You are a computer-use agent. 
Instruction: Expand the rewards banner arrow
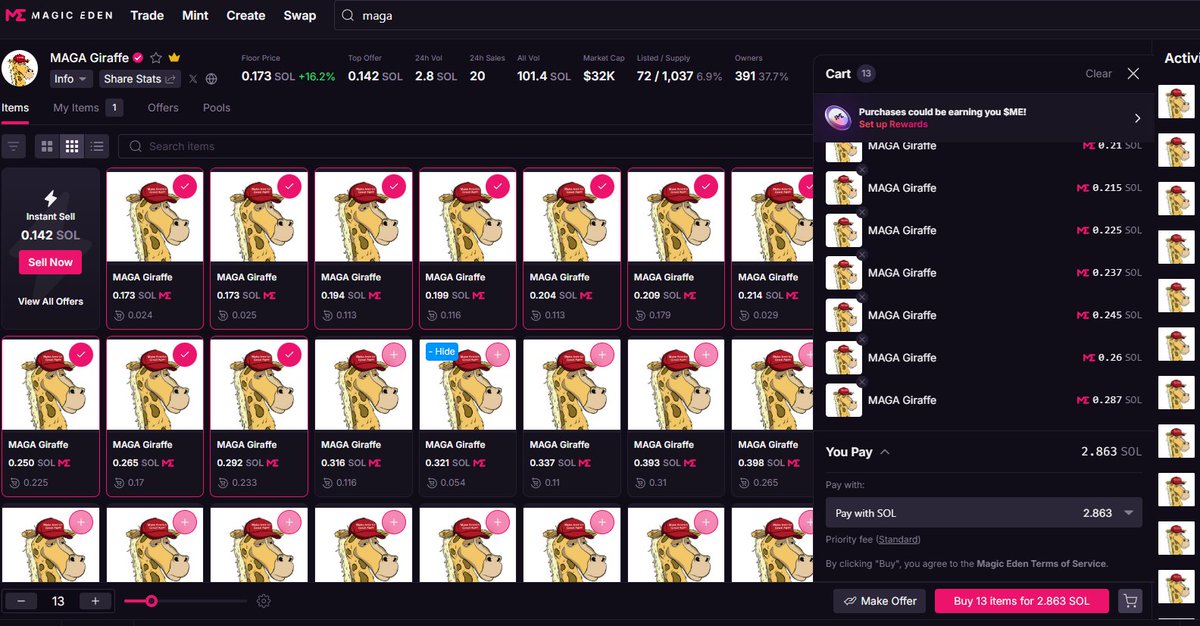click(1137, 118)
